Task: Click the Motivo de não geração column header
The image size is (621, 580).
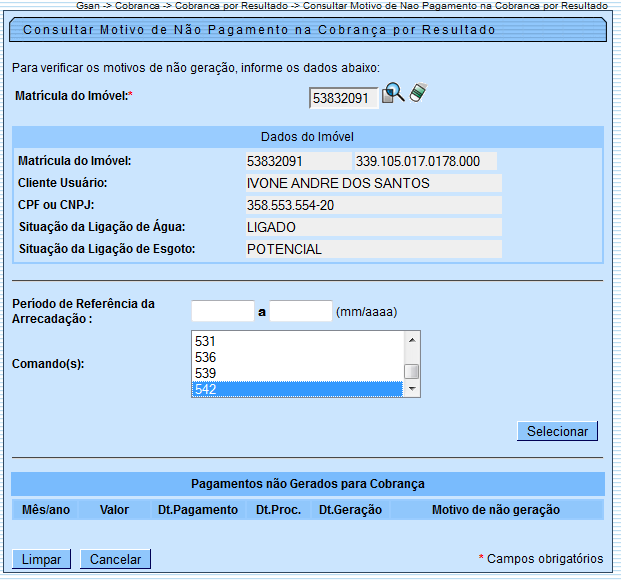Action: coord(495,510)
